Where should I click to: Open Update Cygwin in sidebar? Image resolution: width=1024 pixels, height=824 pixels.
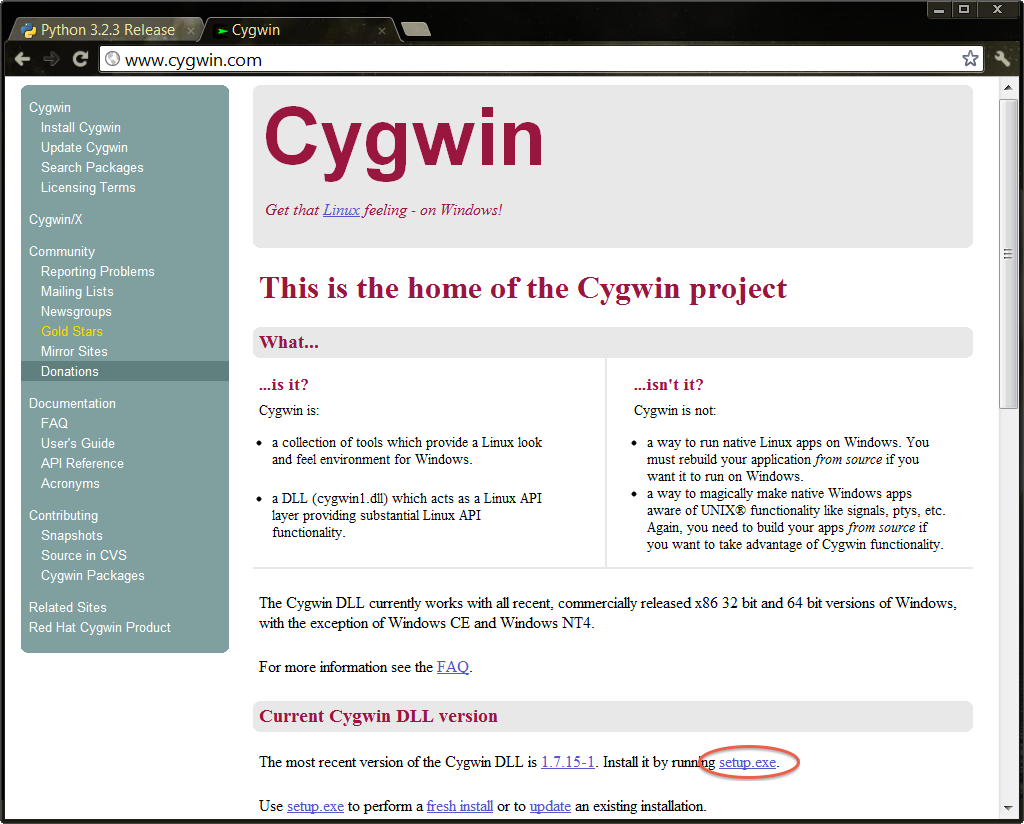[x=84, y=148]
